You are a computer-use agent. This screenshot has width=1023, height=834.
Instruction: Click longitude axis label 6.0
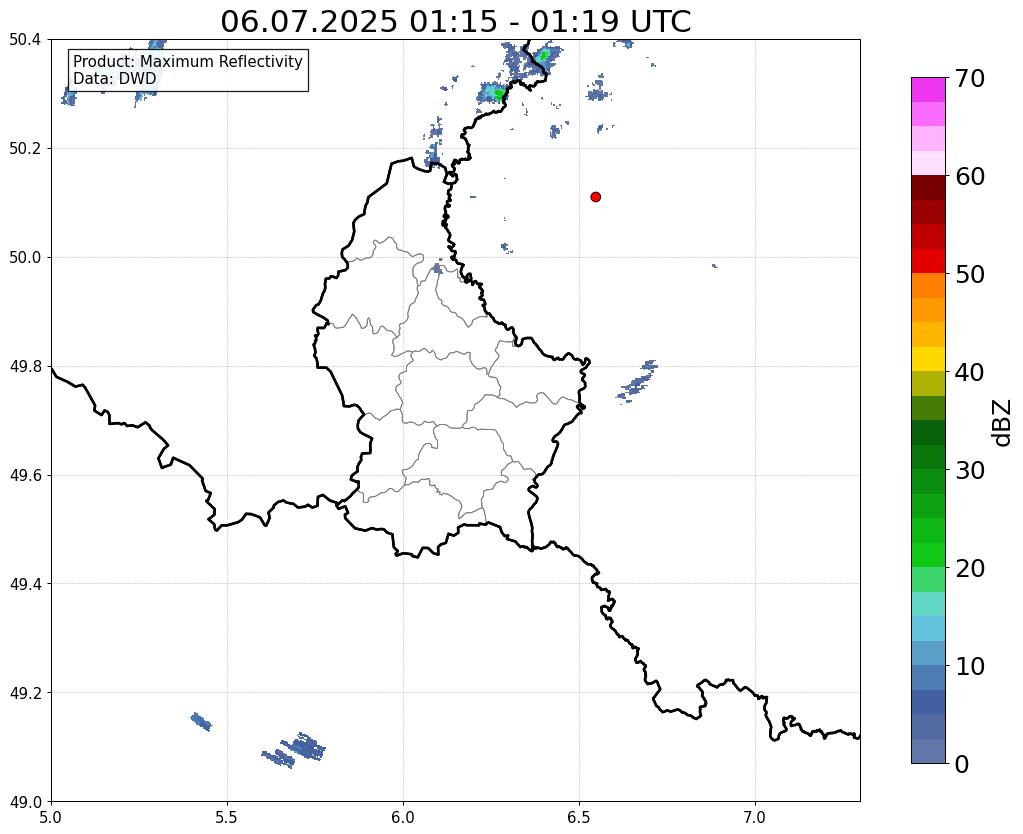pyautogui.click(x=403, y=817)
